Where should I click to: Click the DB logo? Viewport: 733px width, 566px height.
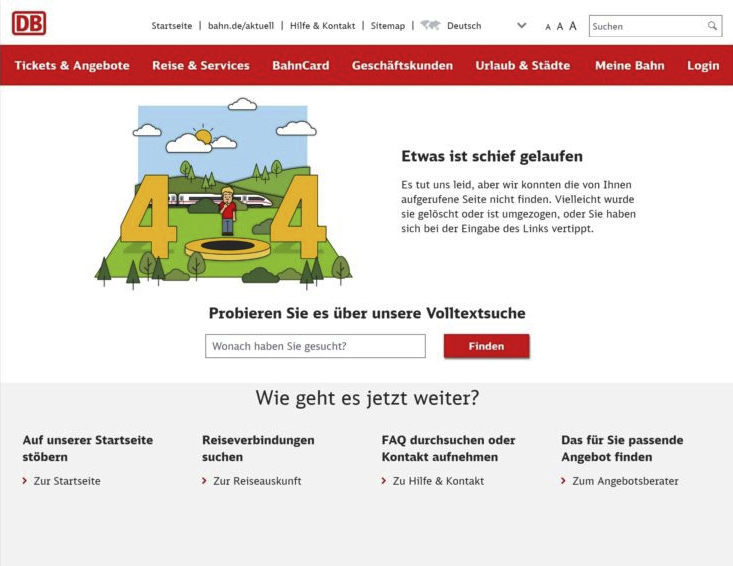(29, 23)
